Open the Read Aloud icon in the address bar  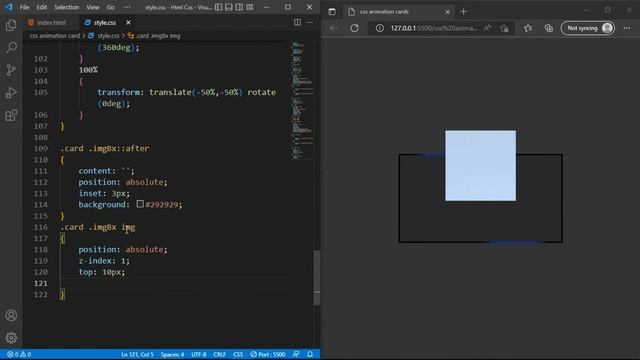[487, 28]
